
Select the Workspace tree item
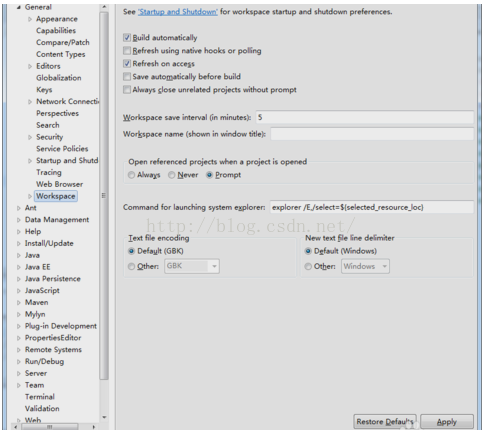[x=56, y=196]
